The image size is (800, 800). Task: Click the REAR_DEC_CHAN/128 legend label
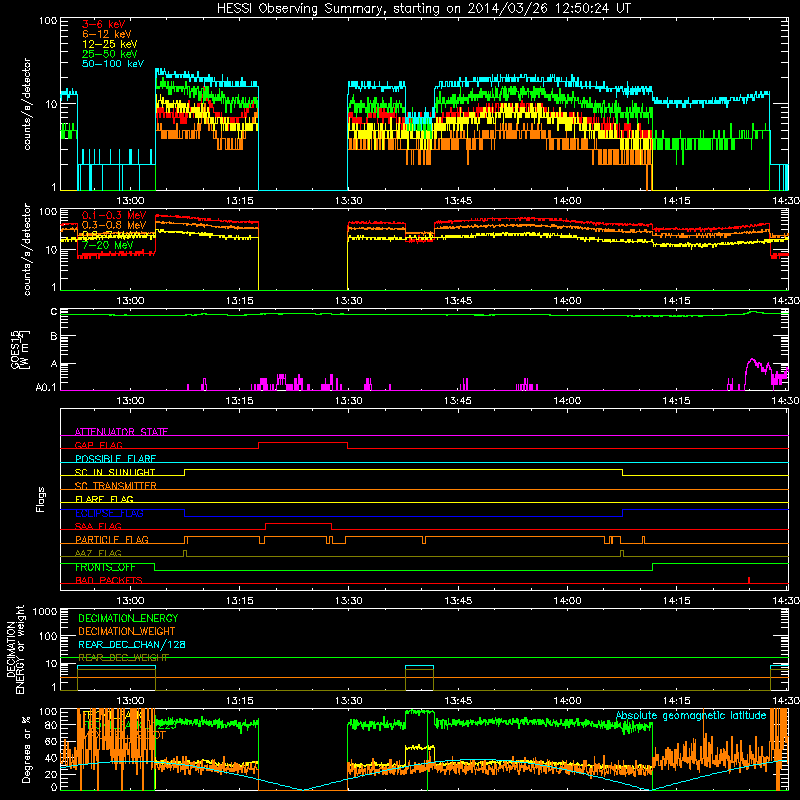pos(132,644)
